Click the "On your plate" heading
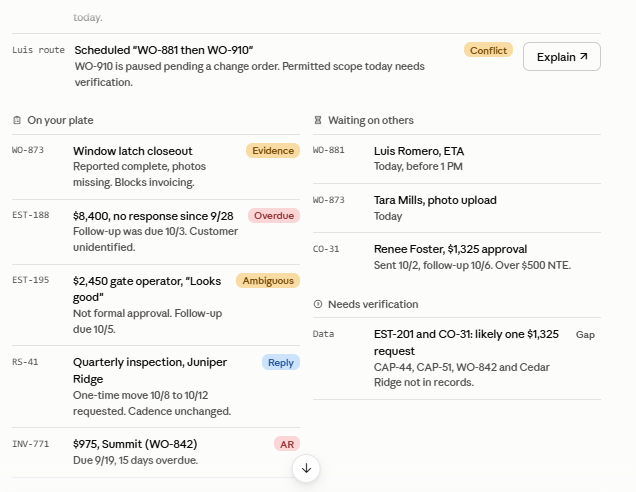Viewport: 636px width, 492px height. [x=60, y=120]
